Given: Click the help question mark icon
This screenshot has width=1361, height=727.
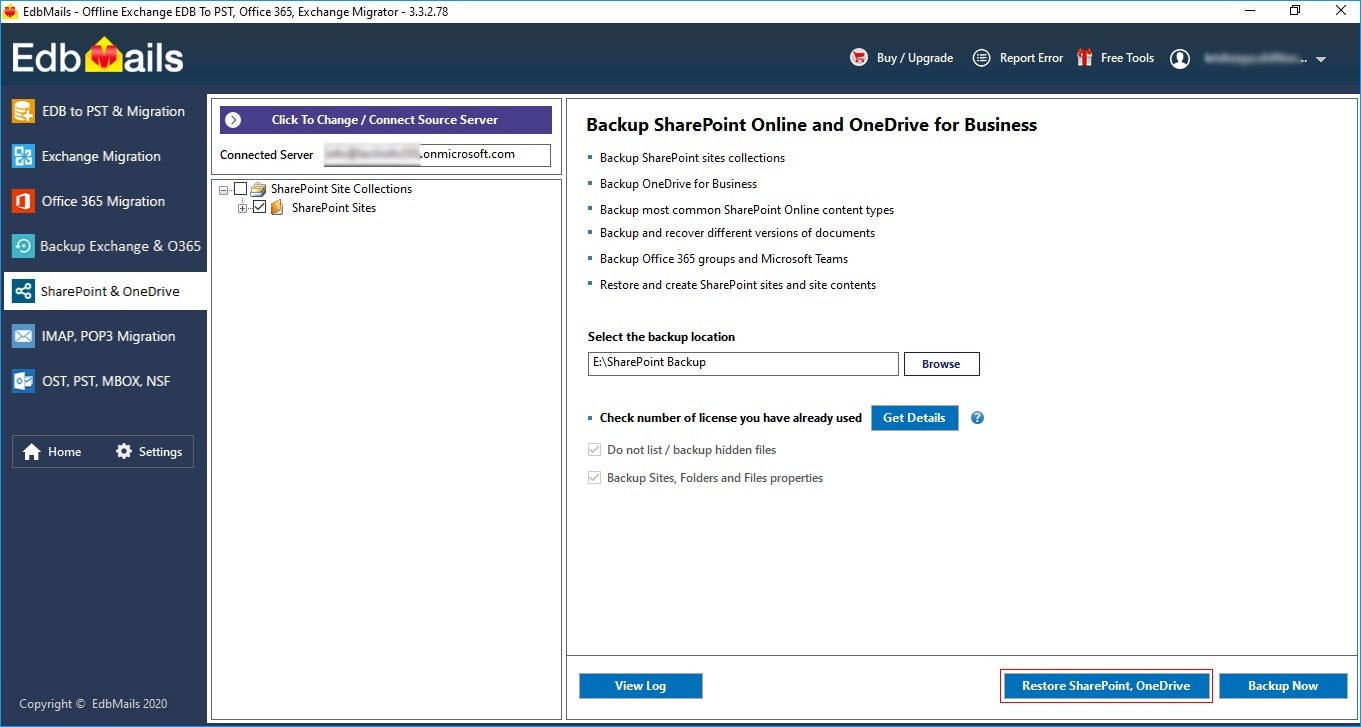Looking at the screenshot, I should [x=977, y=418].
